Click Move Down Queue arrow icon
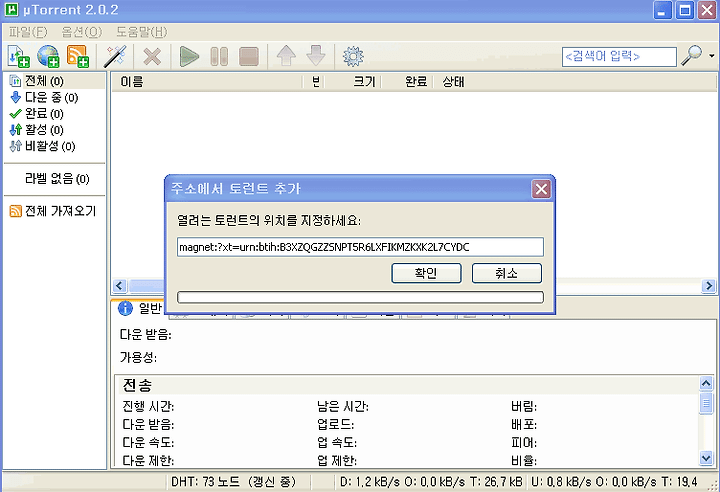This screenshot has width=720, height=492. tap(316, 56)
